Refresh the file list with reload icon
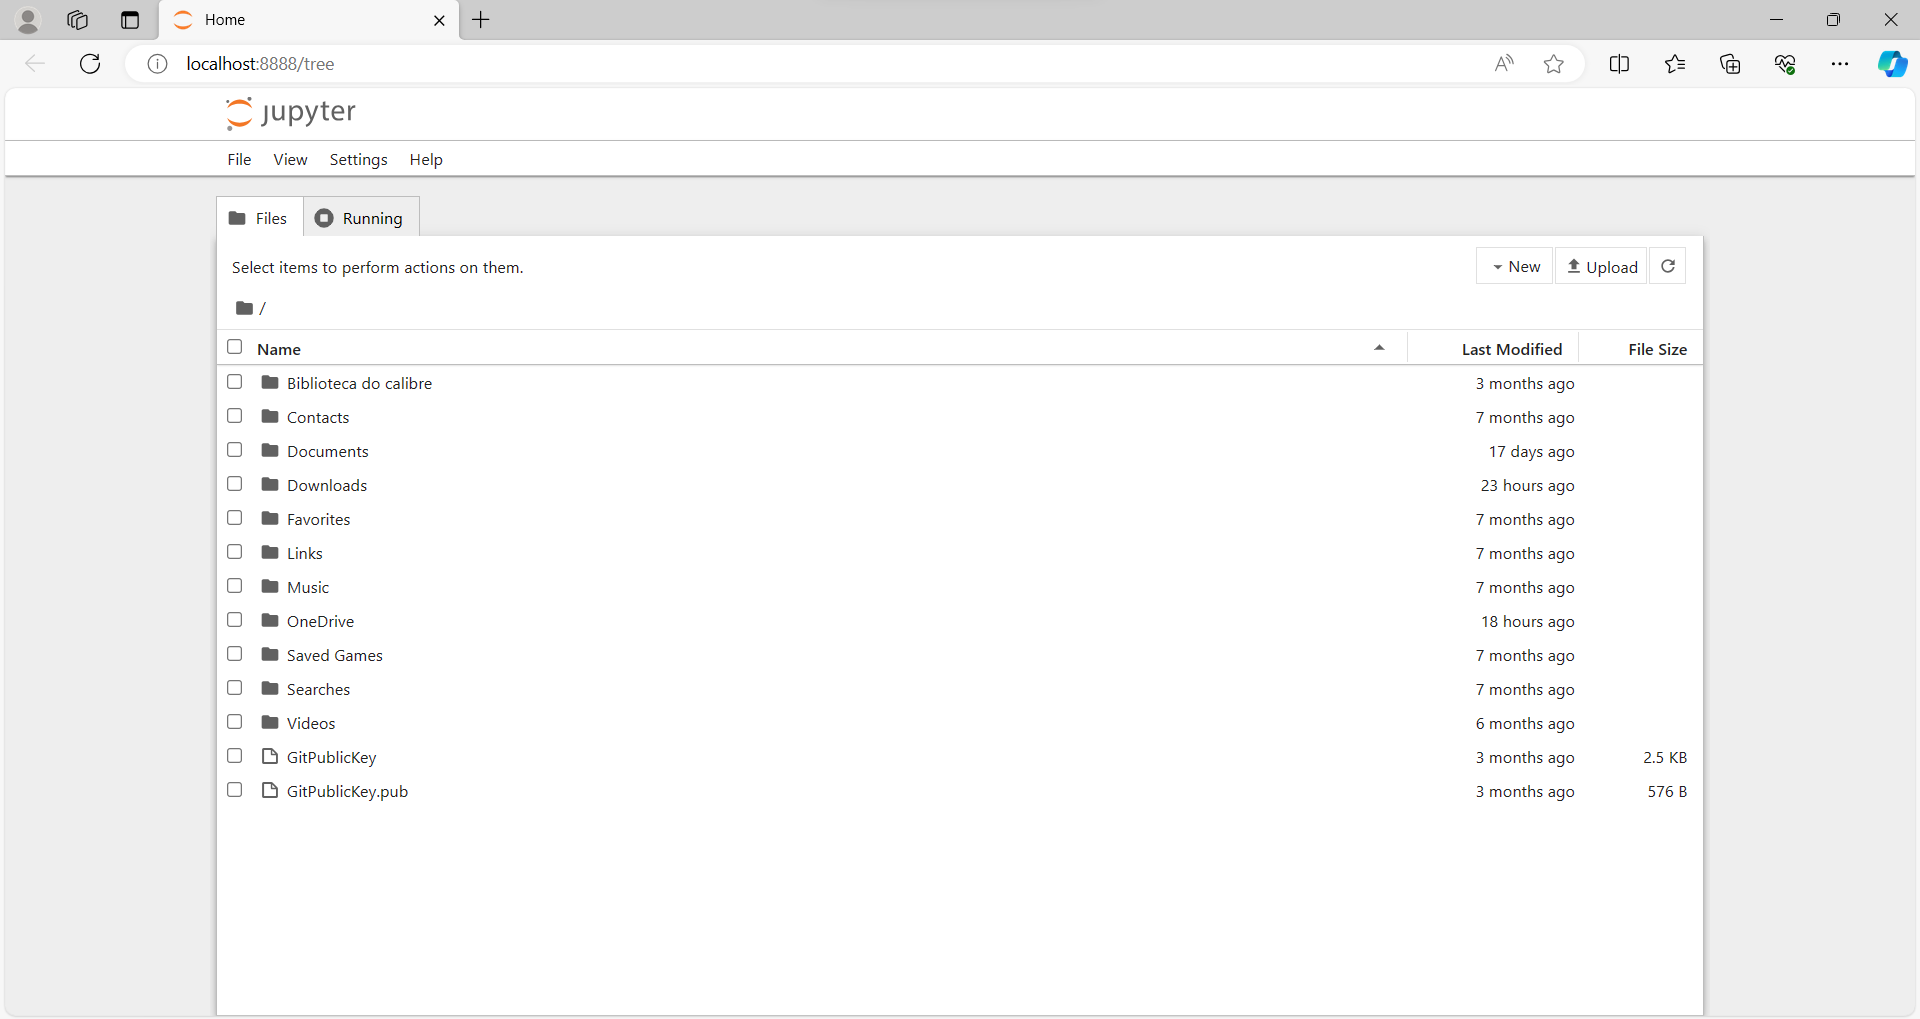1920x1019 pixels. (1667, 266)
